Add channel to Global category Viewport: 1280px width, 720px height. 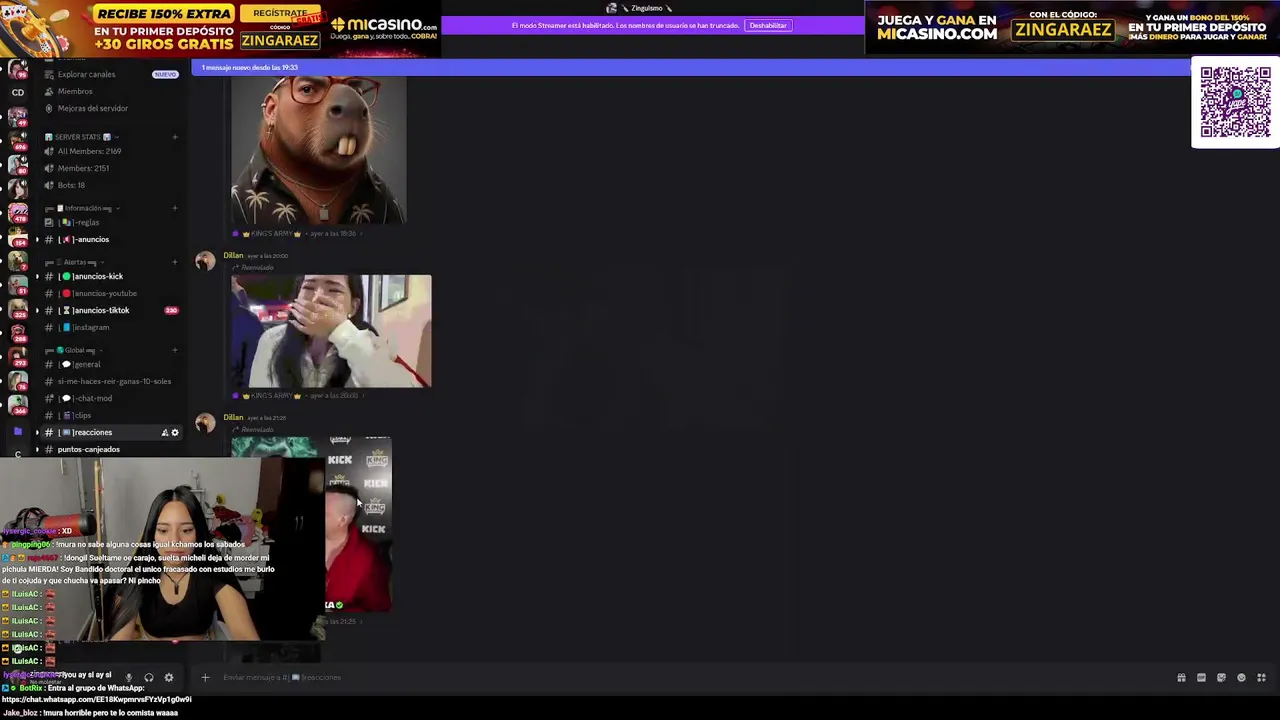coord(175,350)
